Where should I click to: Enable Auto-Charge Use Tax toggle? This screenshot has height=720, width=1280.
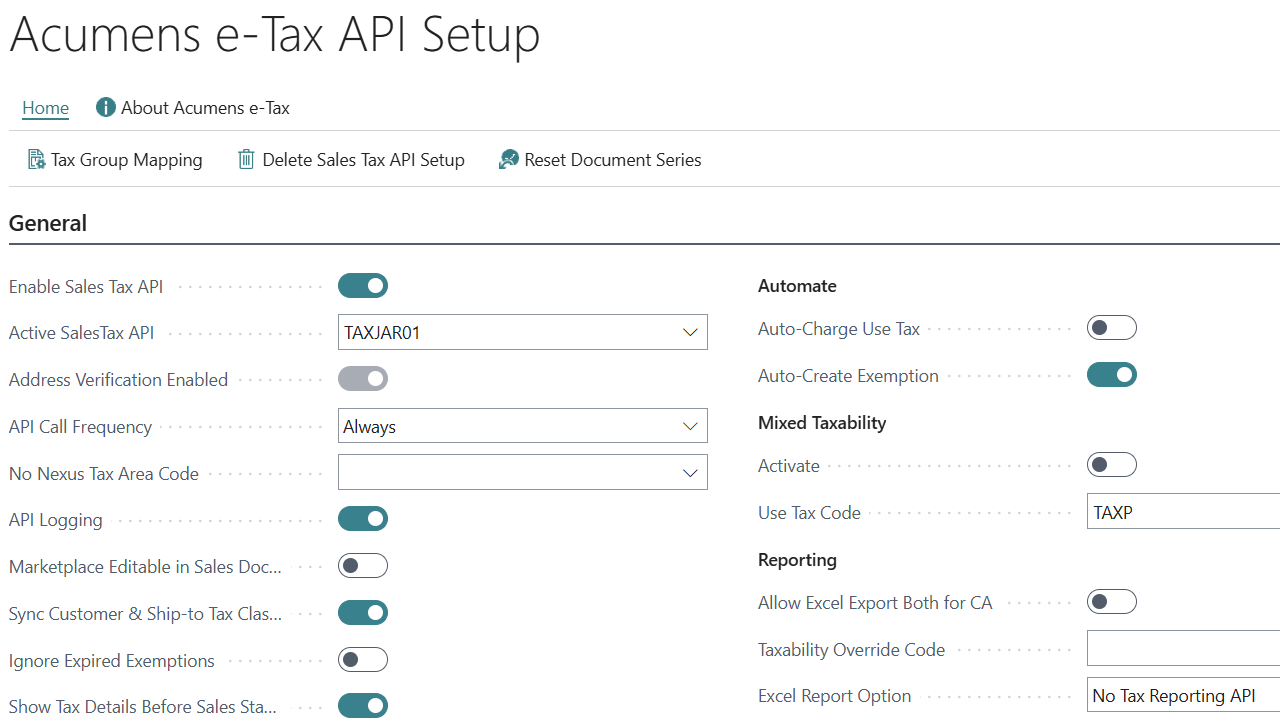[1111, 328]
